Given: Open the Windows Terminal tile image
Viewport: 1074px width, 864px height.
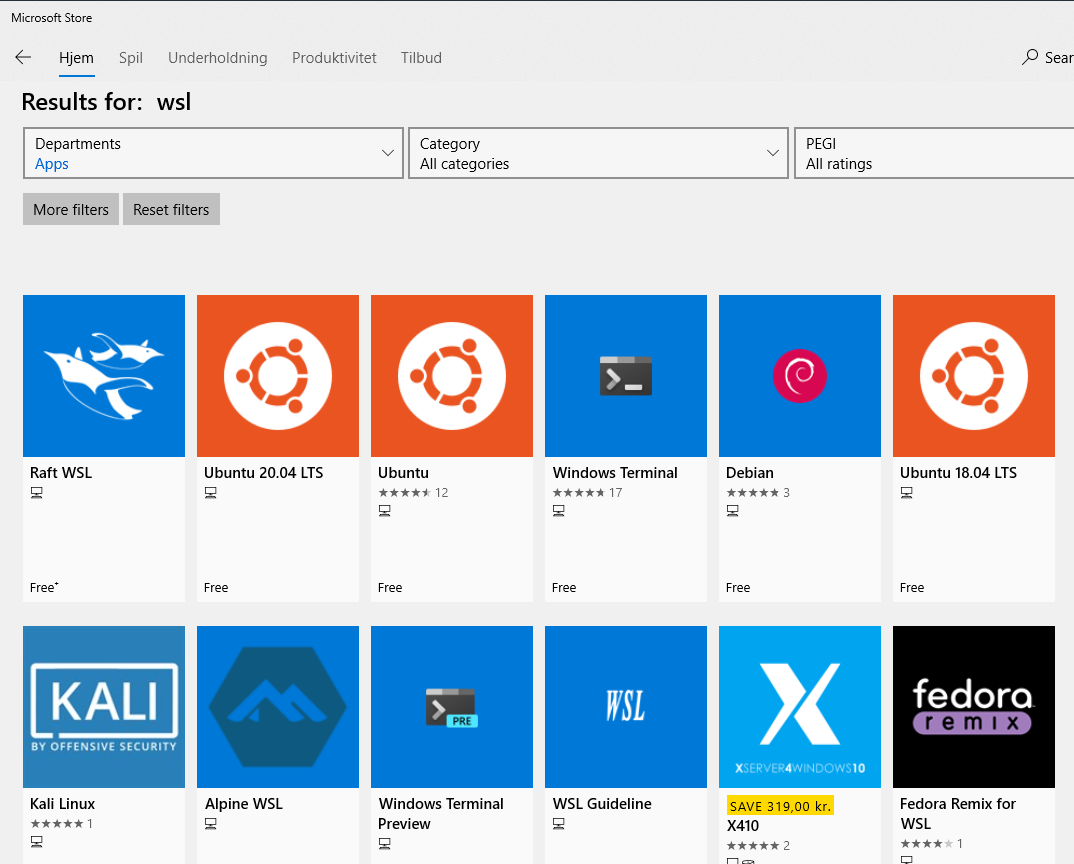Looking at the screenshot, I should pyautogui.click(x=626, y=376).
